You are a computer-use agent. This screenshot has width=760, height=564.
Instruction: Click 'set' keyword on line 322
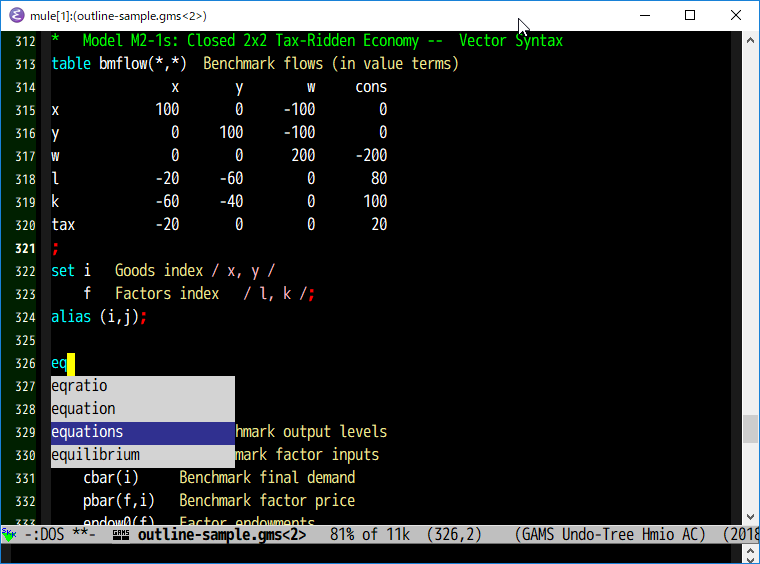click(63, 270)
